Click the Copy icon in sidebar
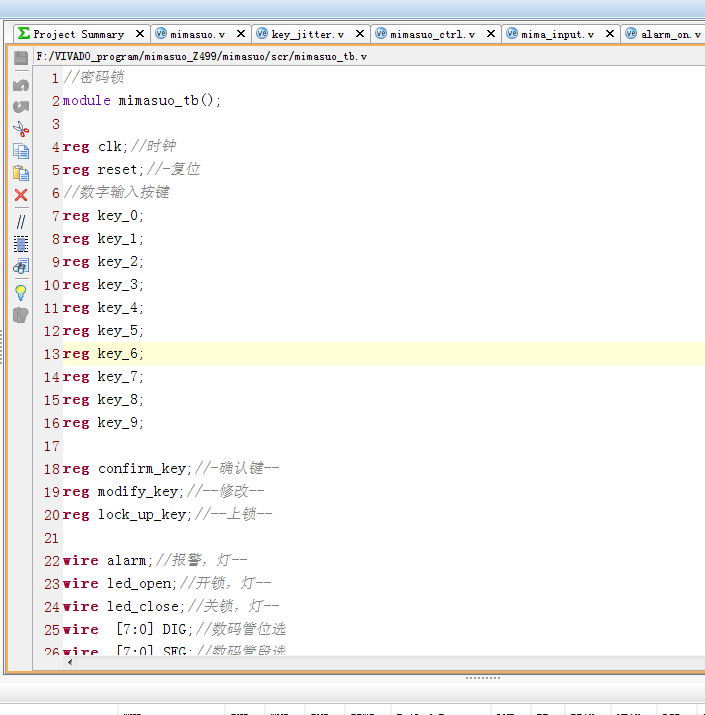Image resolution: width=705 pixels, height=715 pixels. [21, 151]
